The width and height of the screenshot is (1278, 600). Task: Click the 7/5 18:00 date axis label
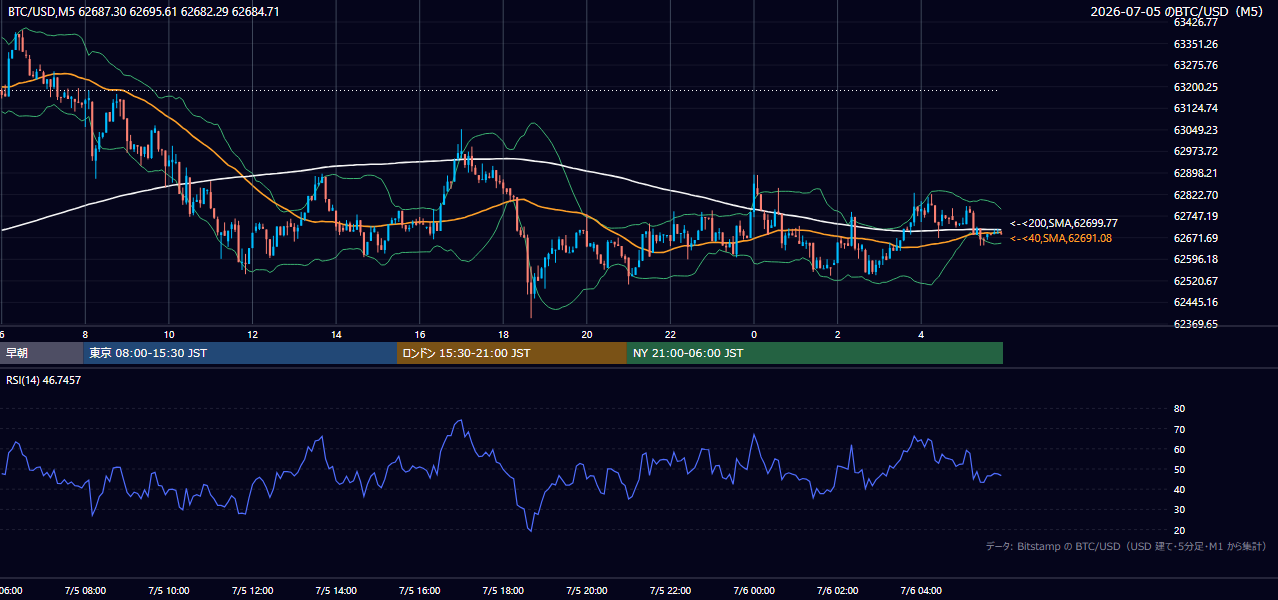click(x=504, y=591)
